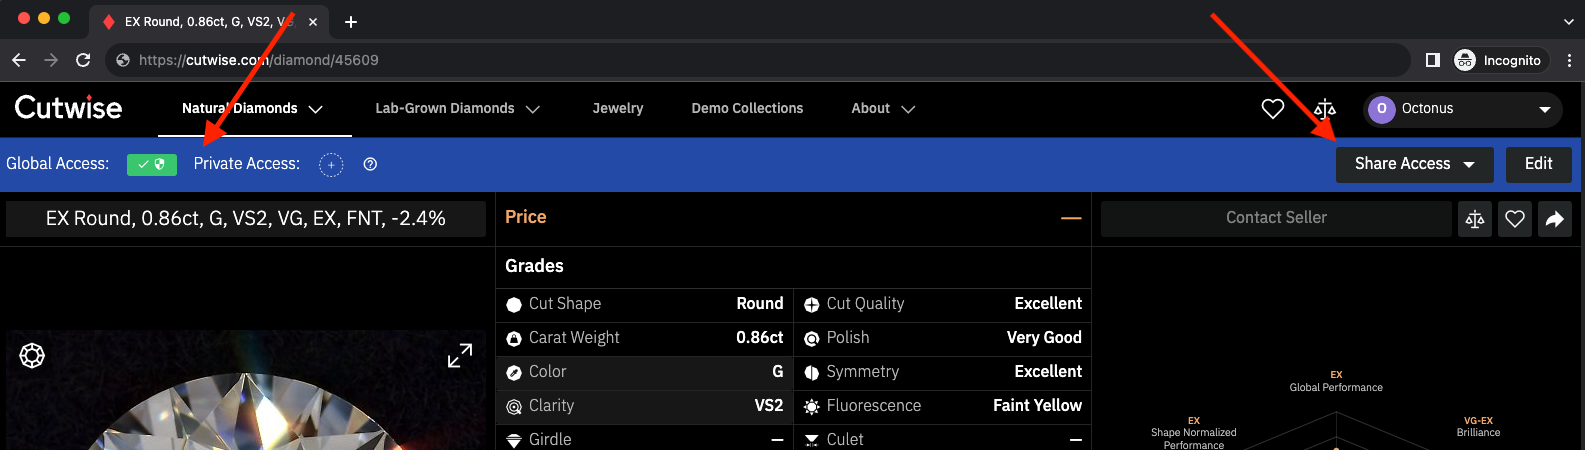Click the Private Access help question icon
Image resolution: width=1585 pixels, height=450 pixels.
[370, 164]
